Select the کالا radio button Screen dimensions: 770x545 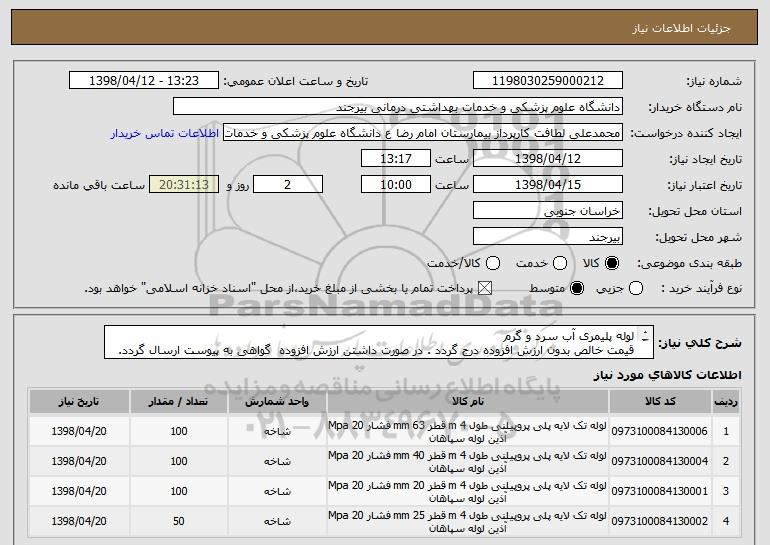coord(612,263)
